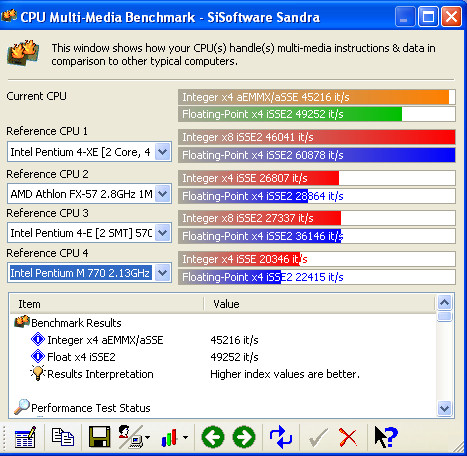Expand Reference CPU 2 dropdown arrow
The image size is (467, 456).
tap(163, 194)
